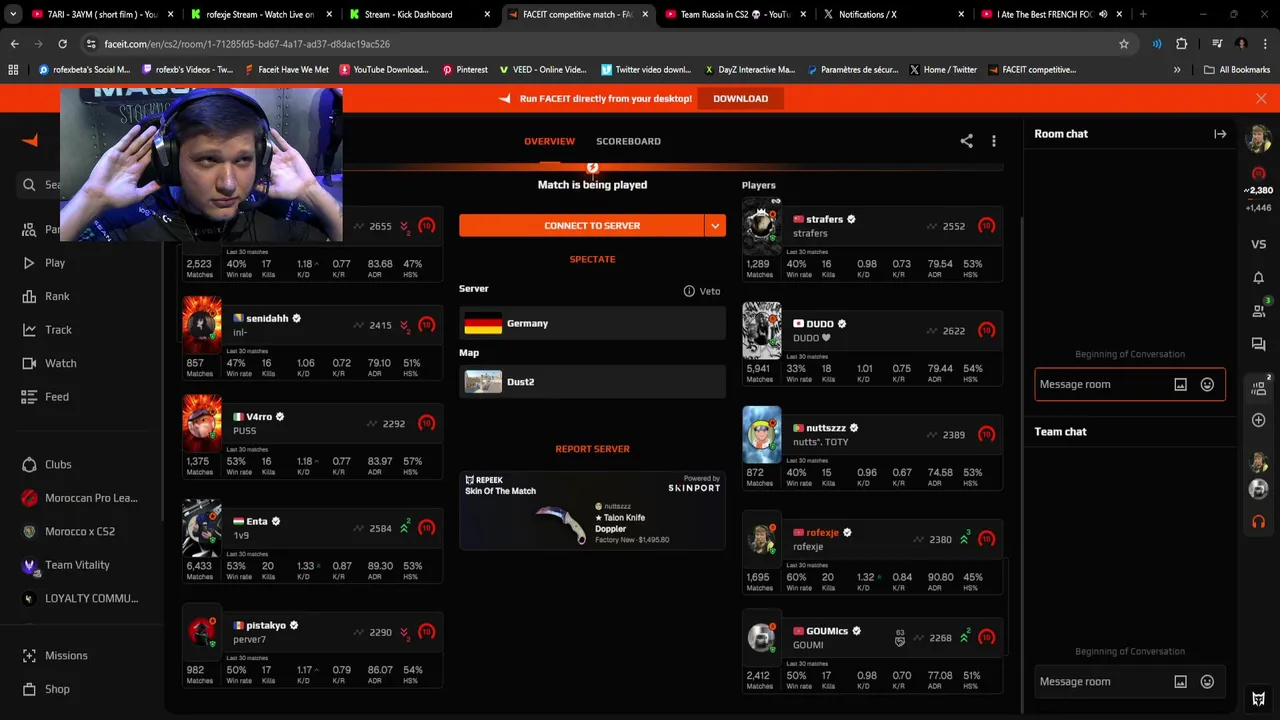Open strafers player avatar

pos(761,226)
